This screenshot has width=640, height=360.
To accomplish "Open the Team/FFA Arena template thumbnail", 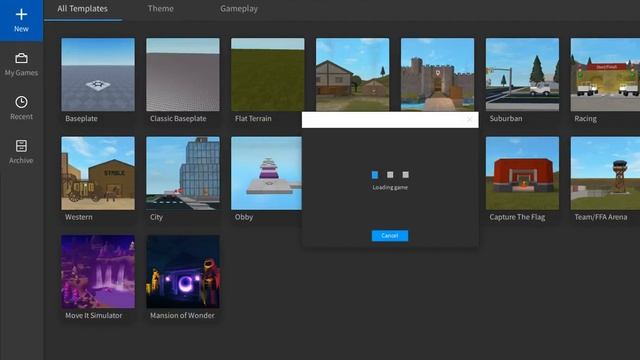I will [x=605, y=173].
